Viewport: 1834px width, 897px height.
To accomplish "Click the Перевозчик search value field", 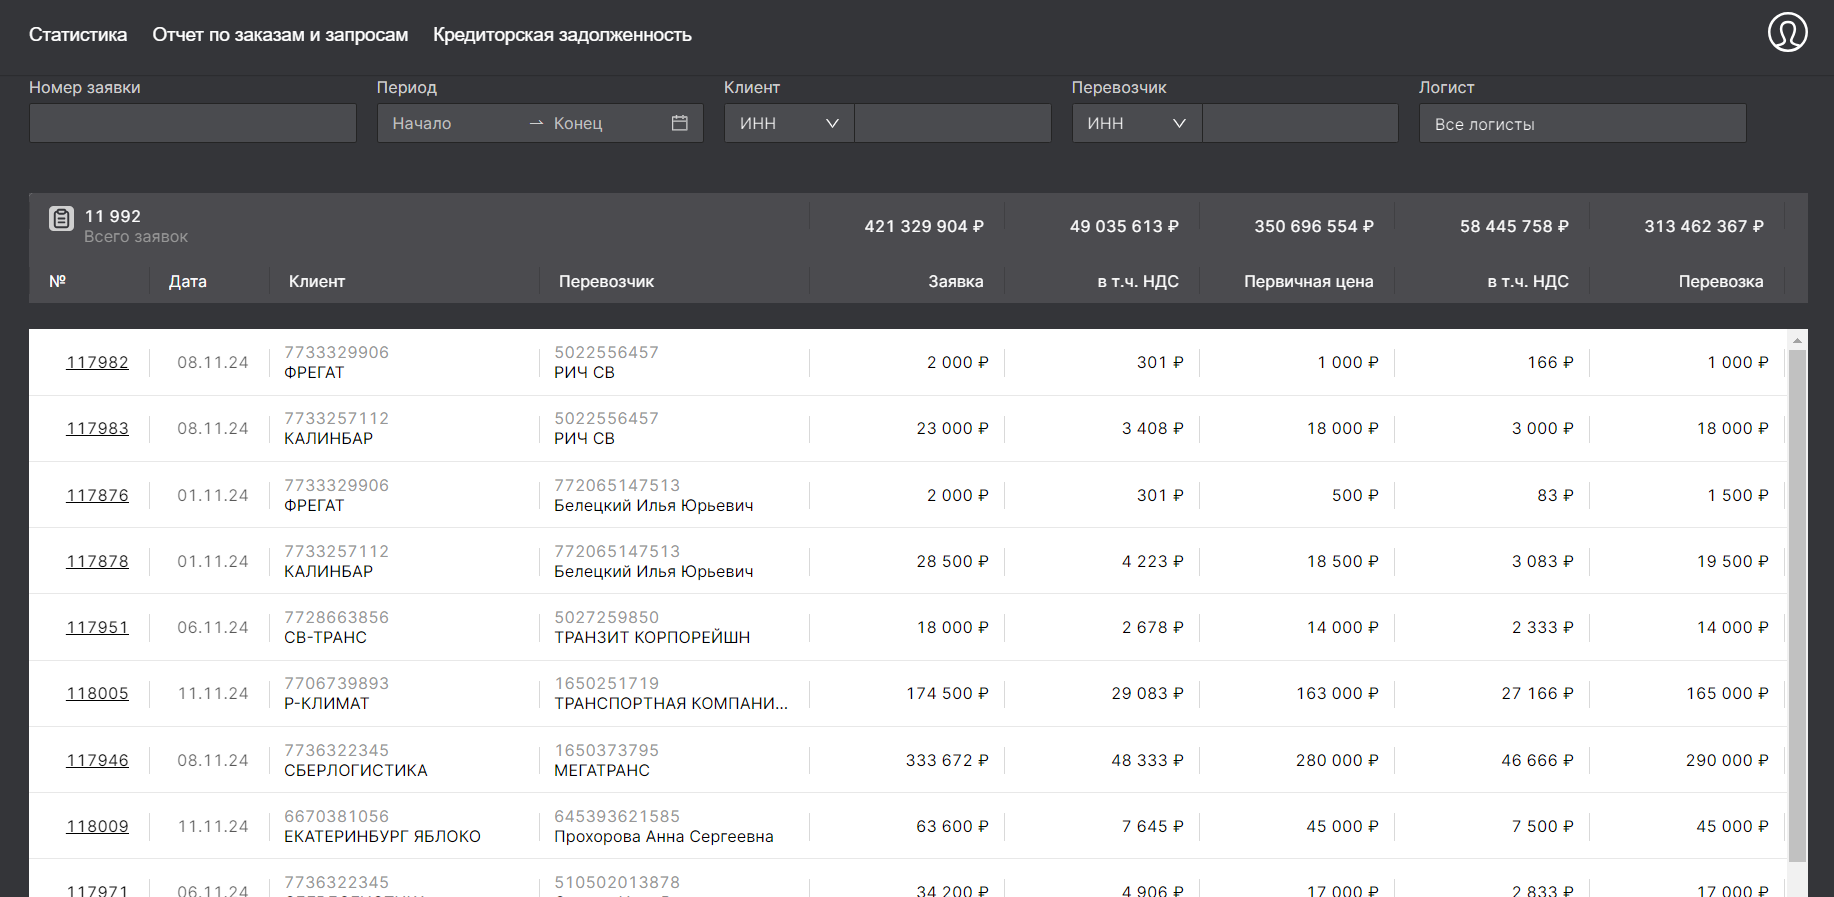I will click(1300, 123).
